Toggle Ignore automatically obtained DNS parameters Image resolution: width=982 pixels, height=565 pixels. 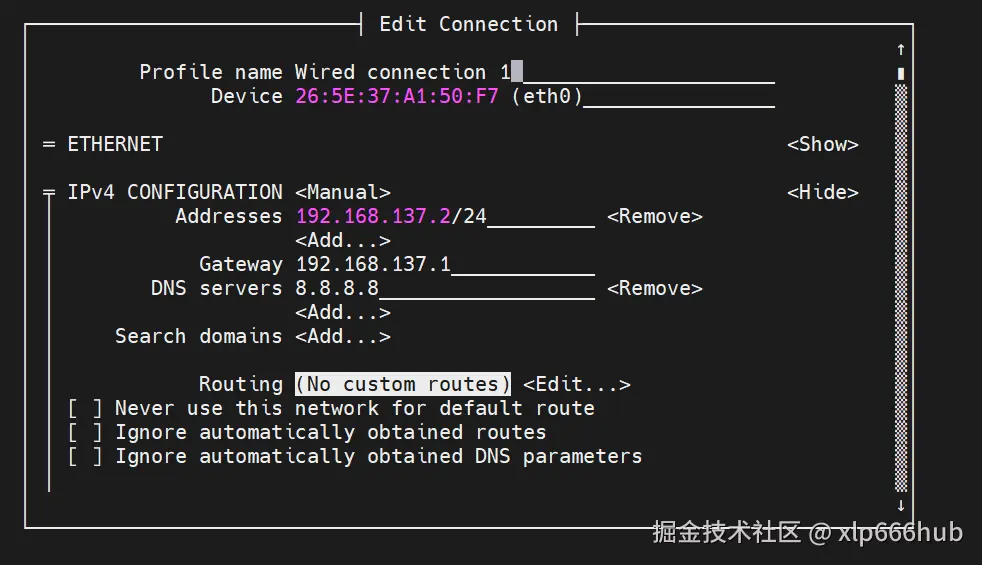85,456
